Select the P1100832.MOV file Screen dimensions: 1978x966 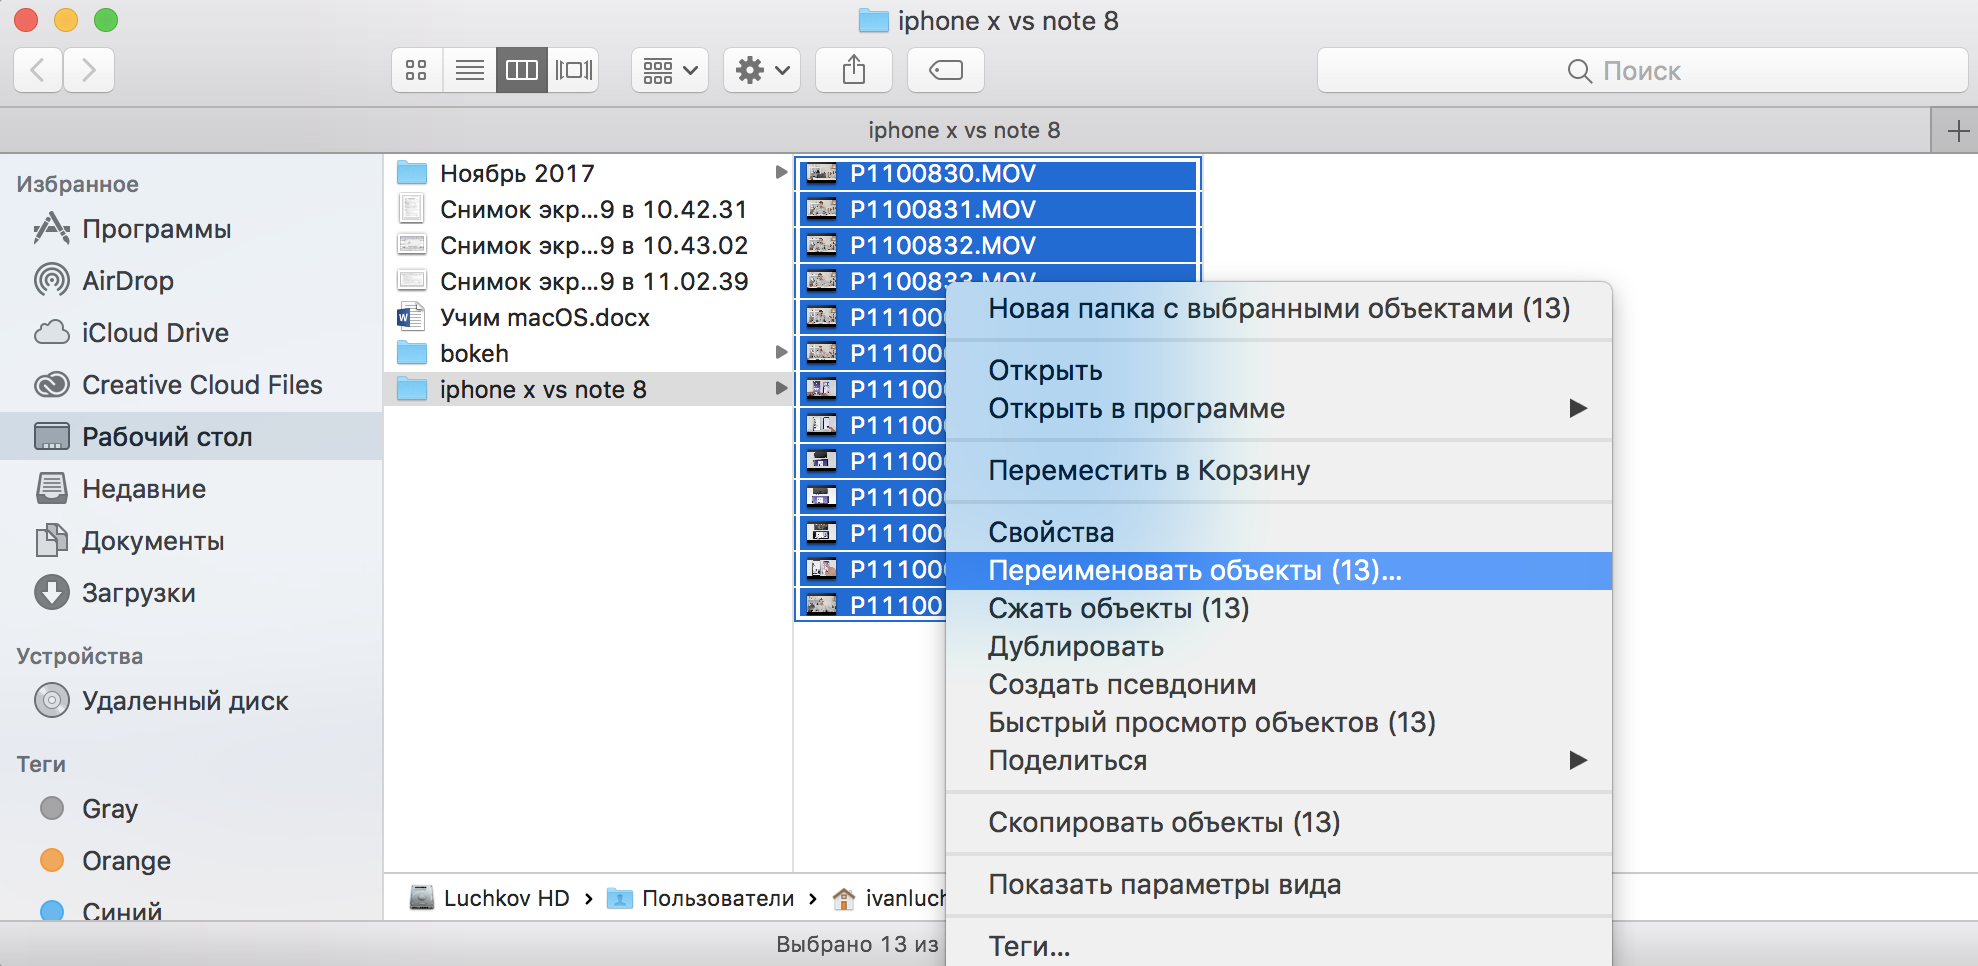point(998,246)
